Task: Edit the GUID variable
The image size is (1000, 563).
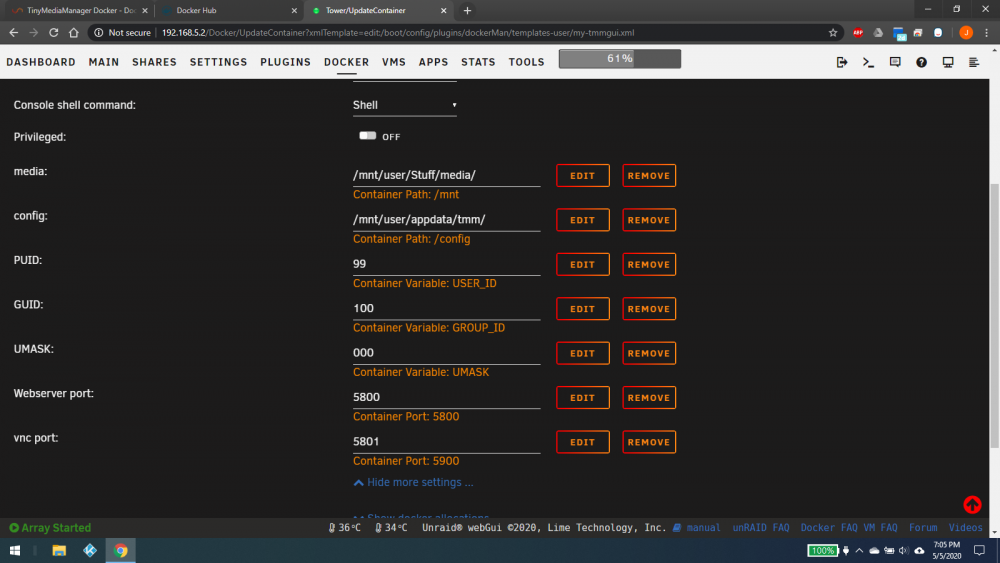Action: point(582,309)
